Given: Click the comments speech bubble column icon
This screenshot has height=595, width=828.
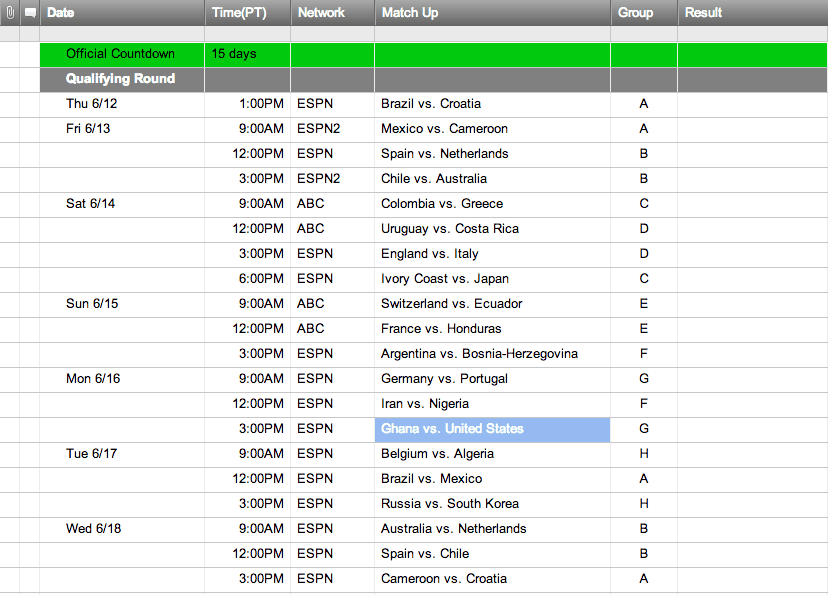Looking at the screenshot, I should pos(30,13).
